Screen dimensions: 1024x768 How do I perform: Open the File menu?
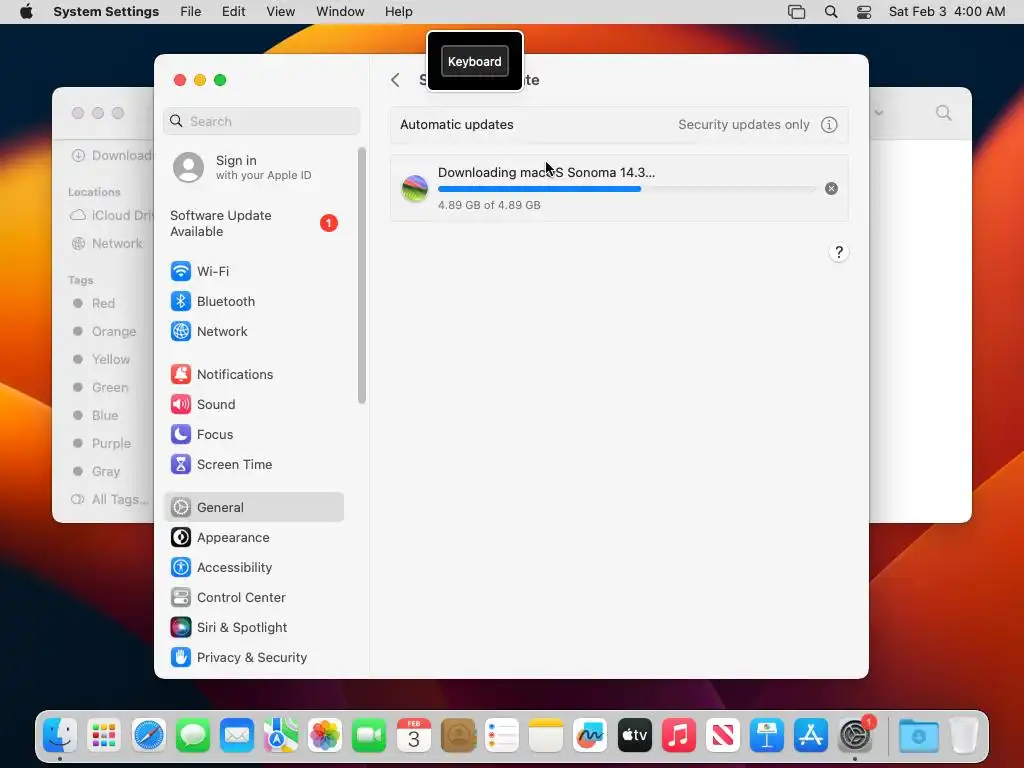(x=191, y=12)
